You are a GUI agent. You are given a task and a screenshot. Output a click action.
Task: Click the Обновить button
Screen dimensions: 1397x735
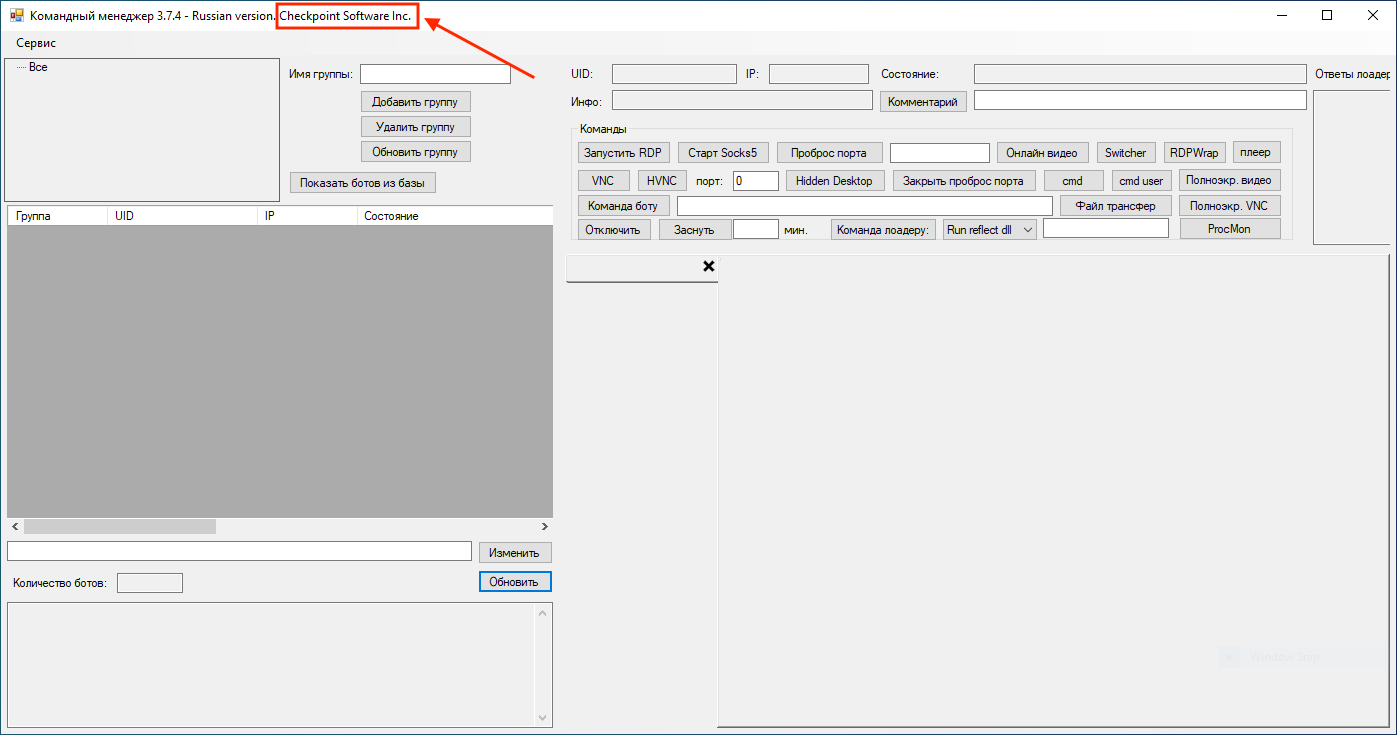click(x=515, y=582)
